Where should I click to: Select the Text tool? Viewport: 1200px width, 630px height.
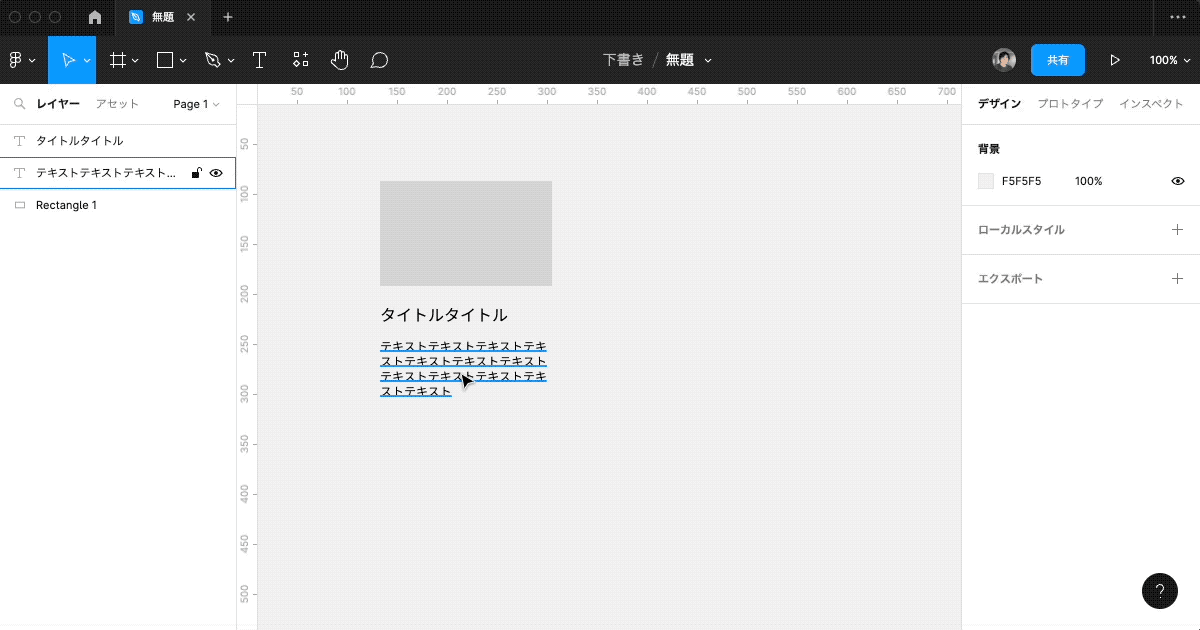tap(260, 60)
